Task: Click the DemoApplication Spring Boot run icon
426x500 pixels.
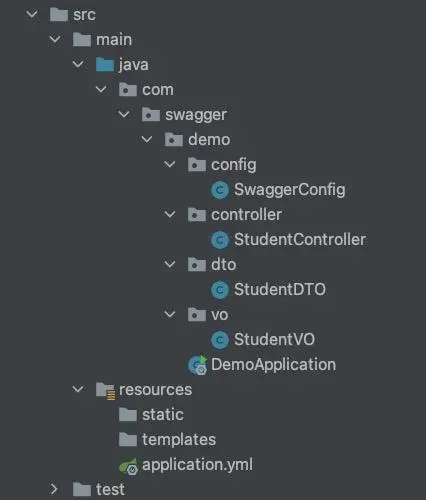Action: (x=198, y=365)
